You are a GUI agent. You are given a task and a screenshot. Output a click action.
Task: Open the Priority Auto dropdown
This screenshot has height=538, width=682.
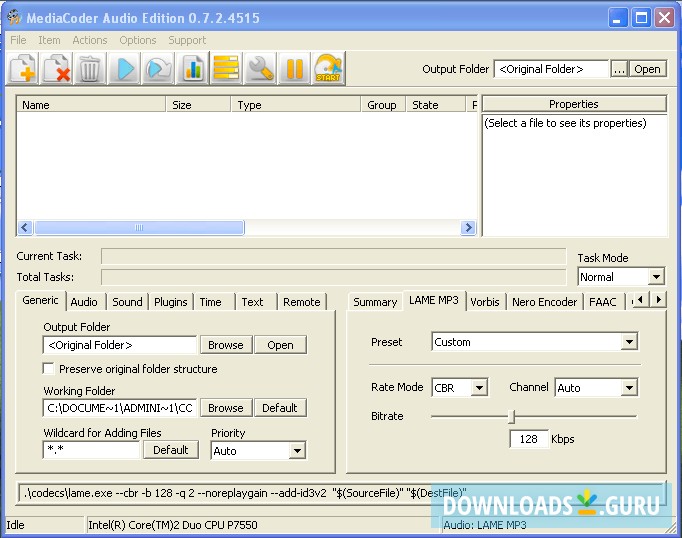coord(297,451)
